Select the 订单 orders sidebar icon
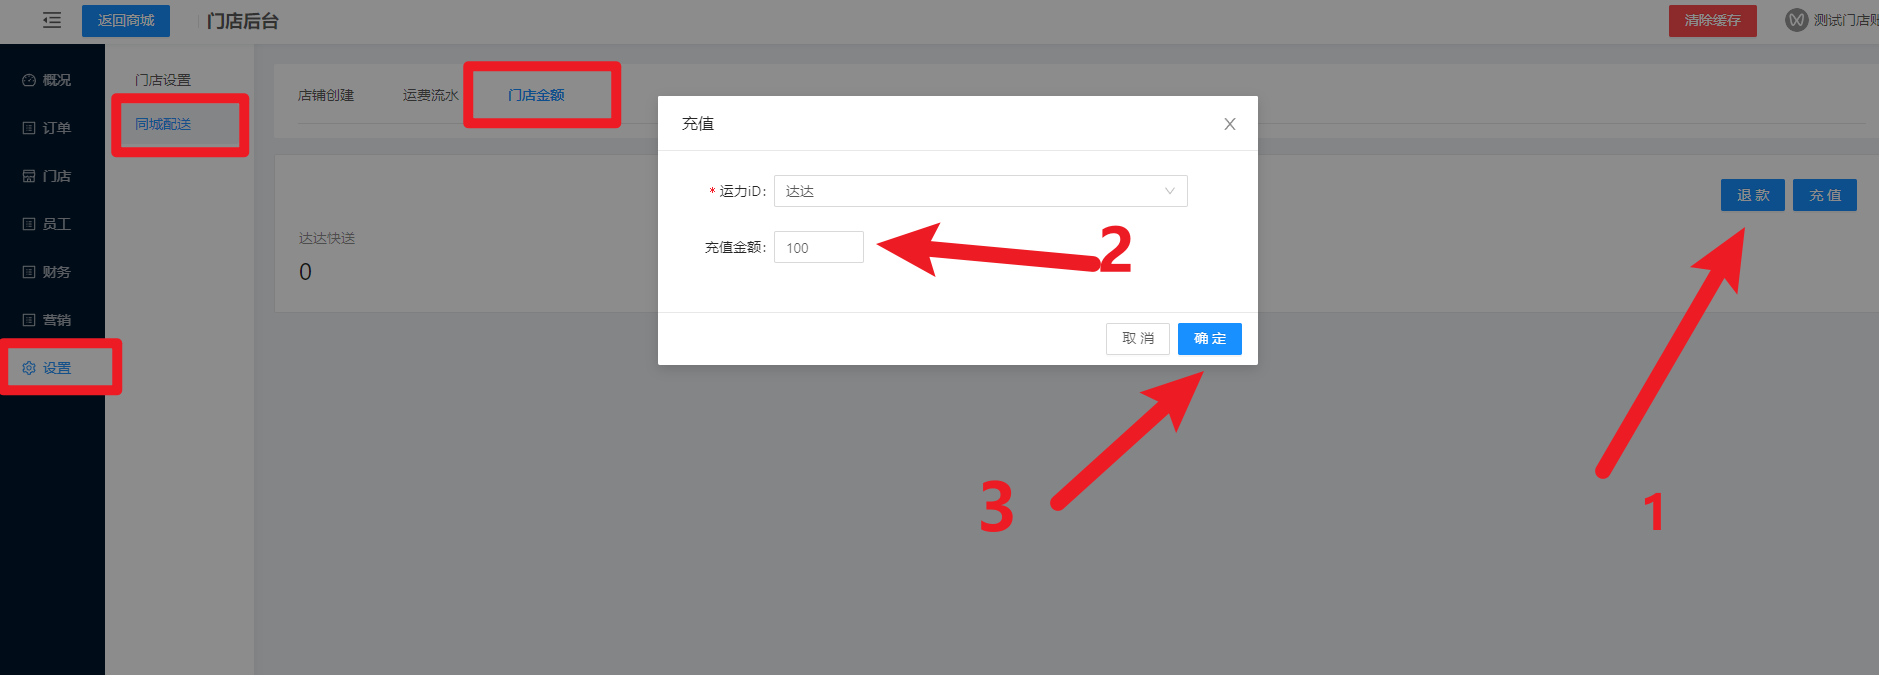The height and width of the screenshot is (675, 1879). coord(29,128)
